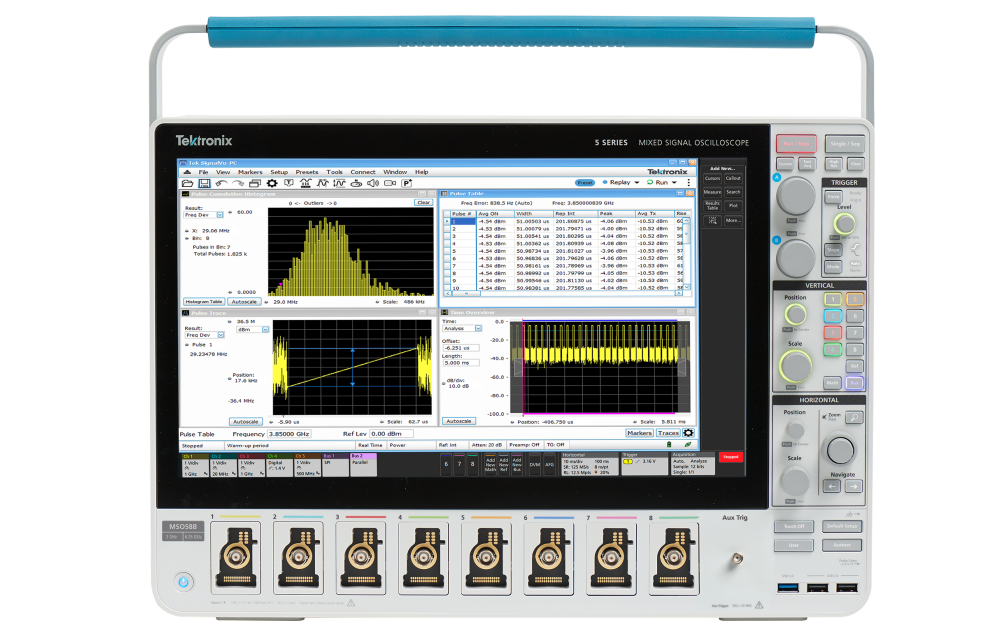
Task: Click the Zoom magnifier hardware button
Action: (854, 417)
